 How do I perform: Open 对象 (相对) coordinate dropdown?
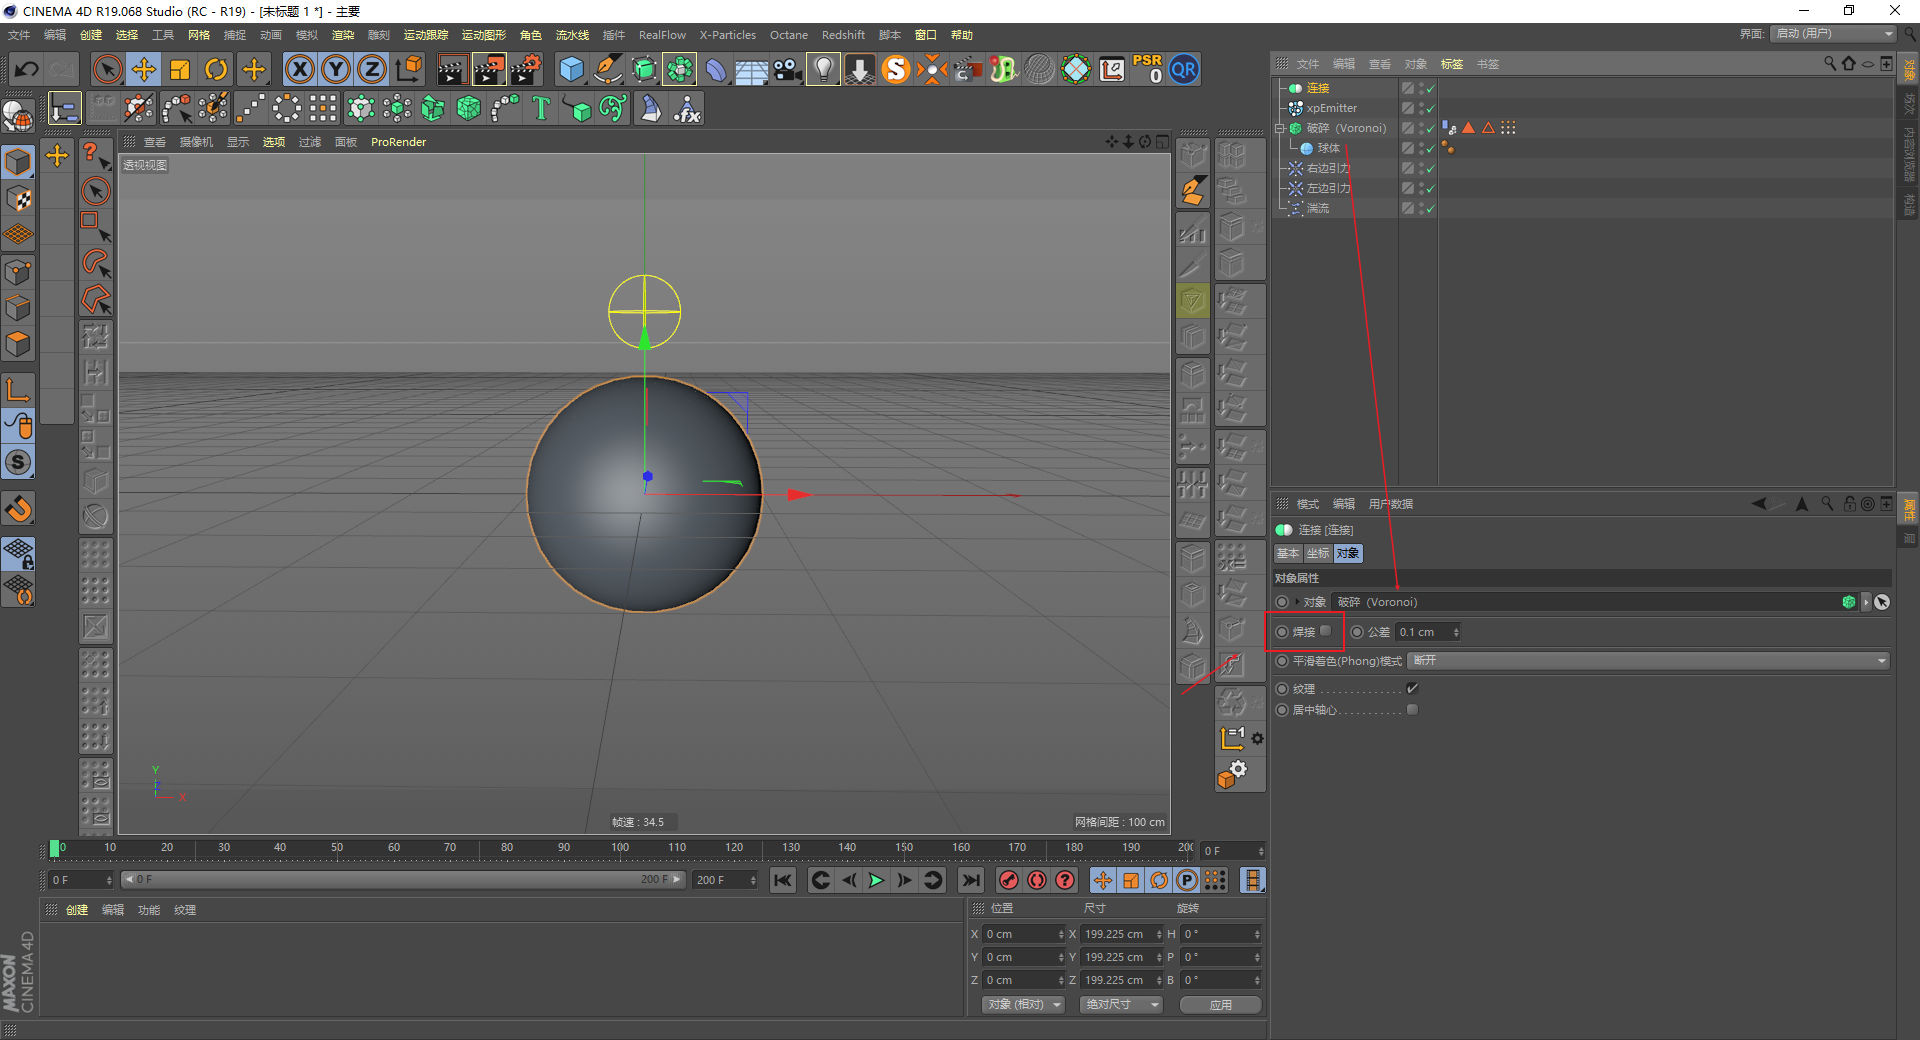tap(1024, 1004)
